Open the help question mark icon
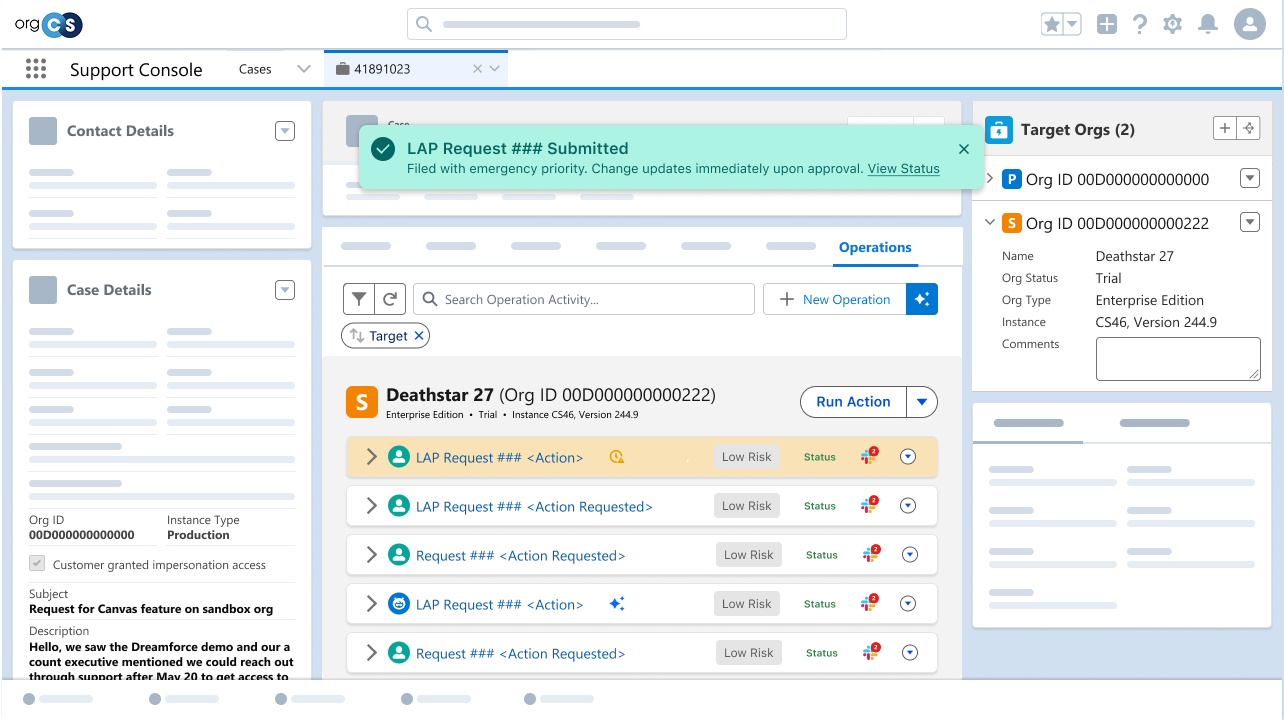The width and height of the screenshot is (1284, 720). click(x=1140, y=24)
